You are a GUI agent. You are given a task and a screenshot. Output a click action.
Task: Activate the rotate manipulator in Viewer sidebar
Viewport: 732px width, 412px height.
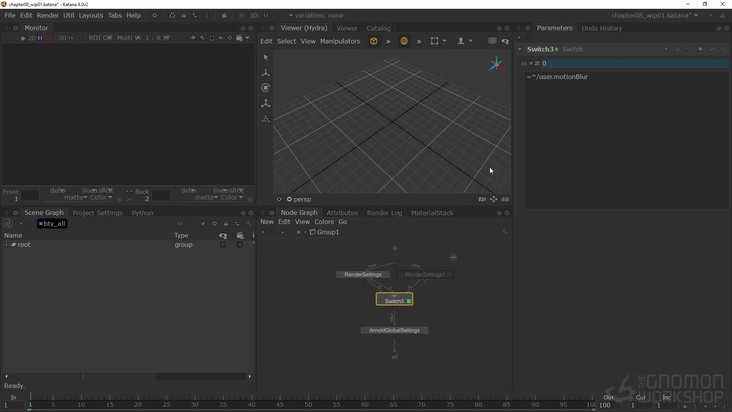pyautogui.click(x=265, y=88)
